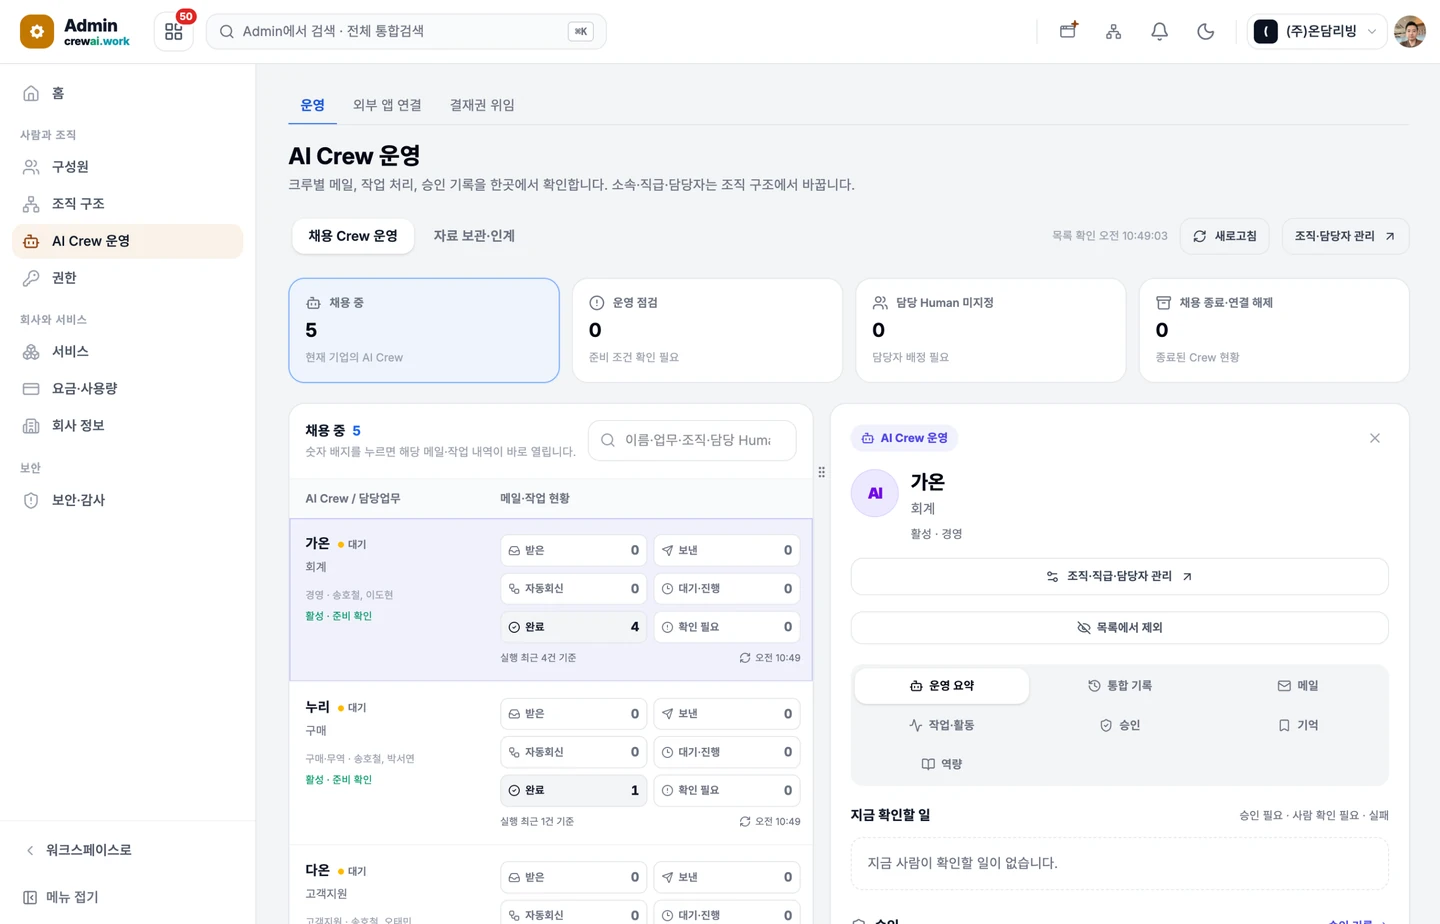Select the 채용 종료·연결 해제 card

pos(1274,330)
